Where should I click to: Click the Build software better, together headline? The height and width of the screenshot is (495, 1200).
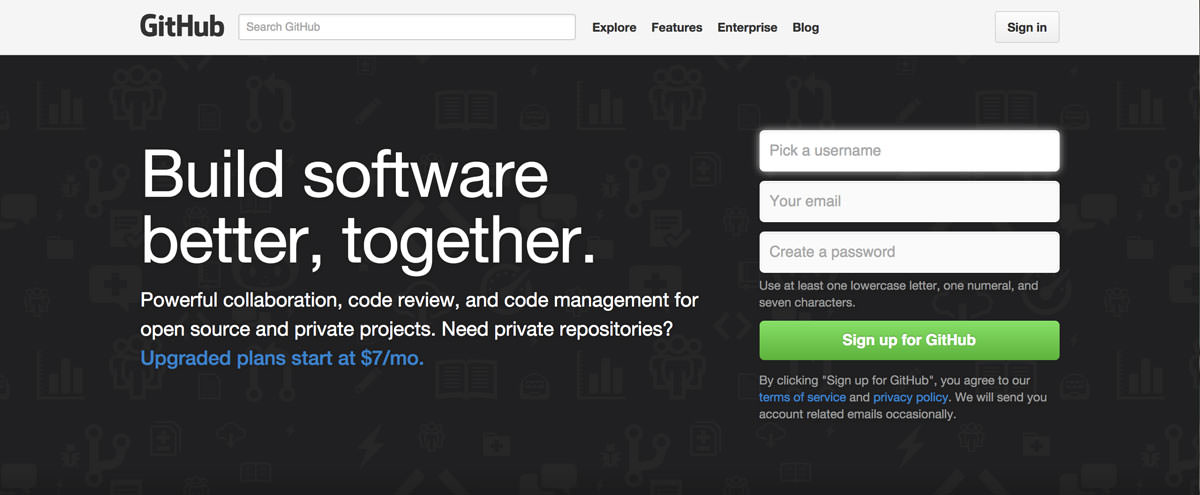click(368, 207)
